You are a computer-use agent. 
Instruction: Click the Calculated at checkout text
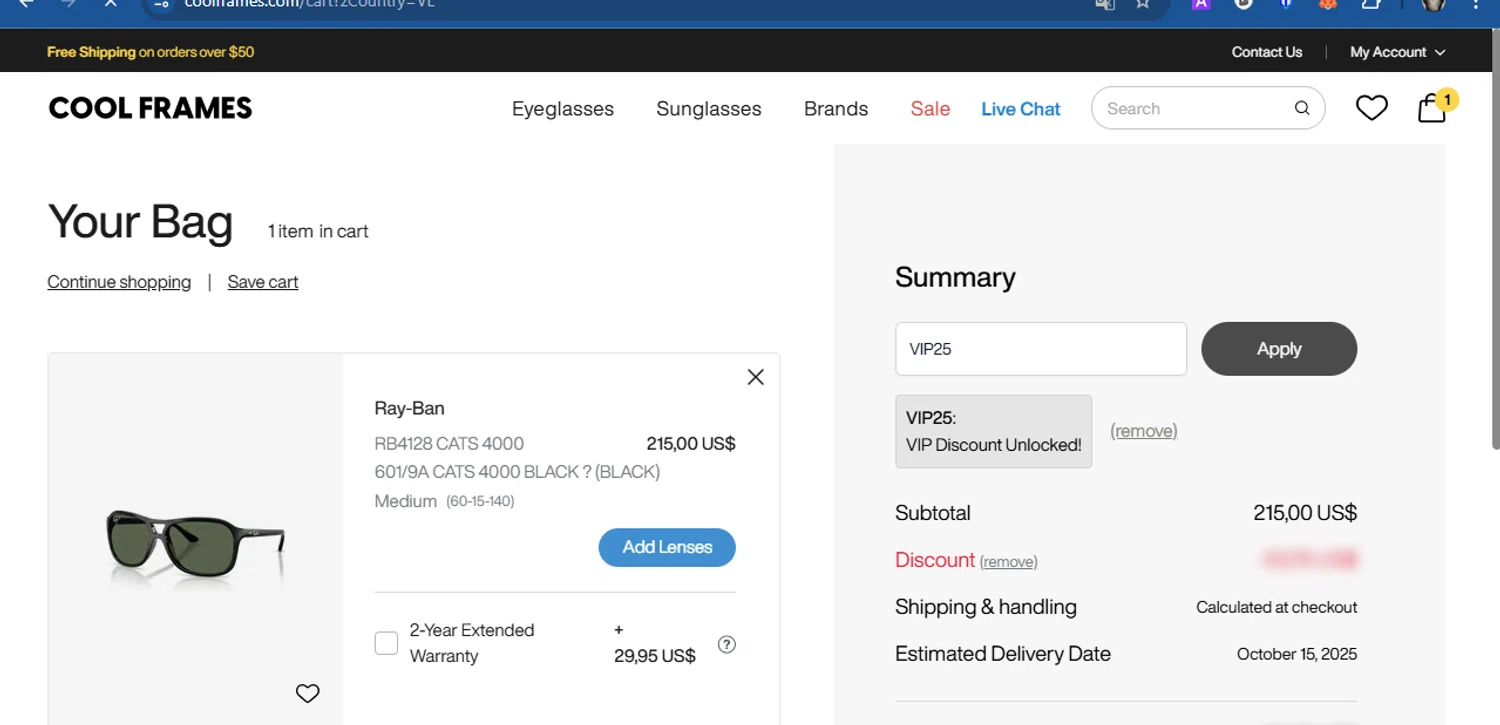pyautogui.click(x=1277, y=607)
